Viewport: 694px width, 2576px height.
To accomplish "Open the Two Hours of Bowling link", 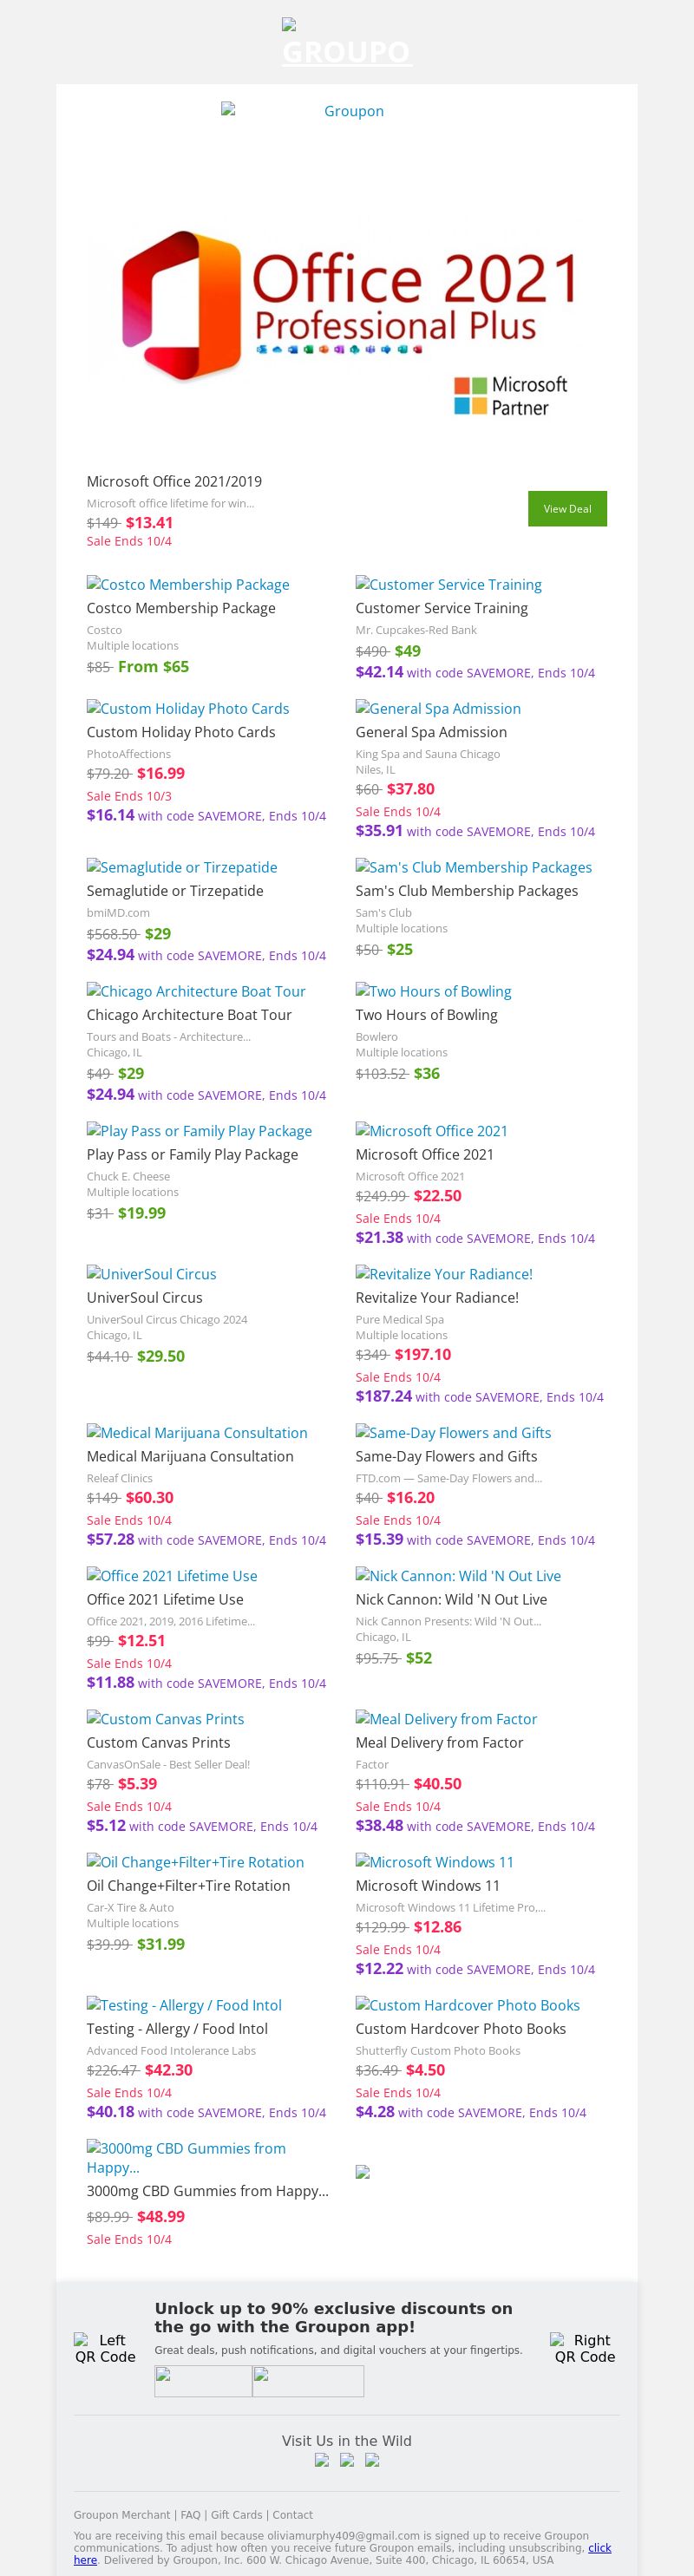I will point(433,991).
